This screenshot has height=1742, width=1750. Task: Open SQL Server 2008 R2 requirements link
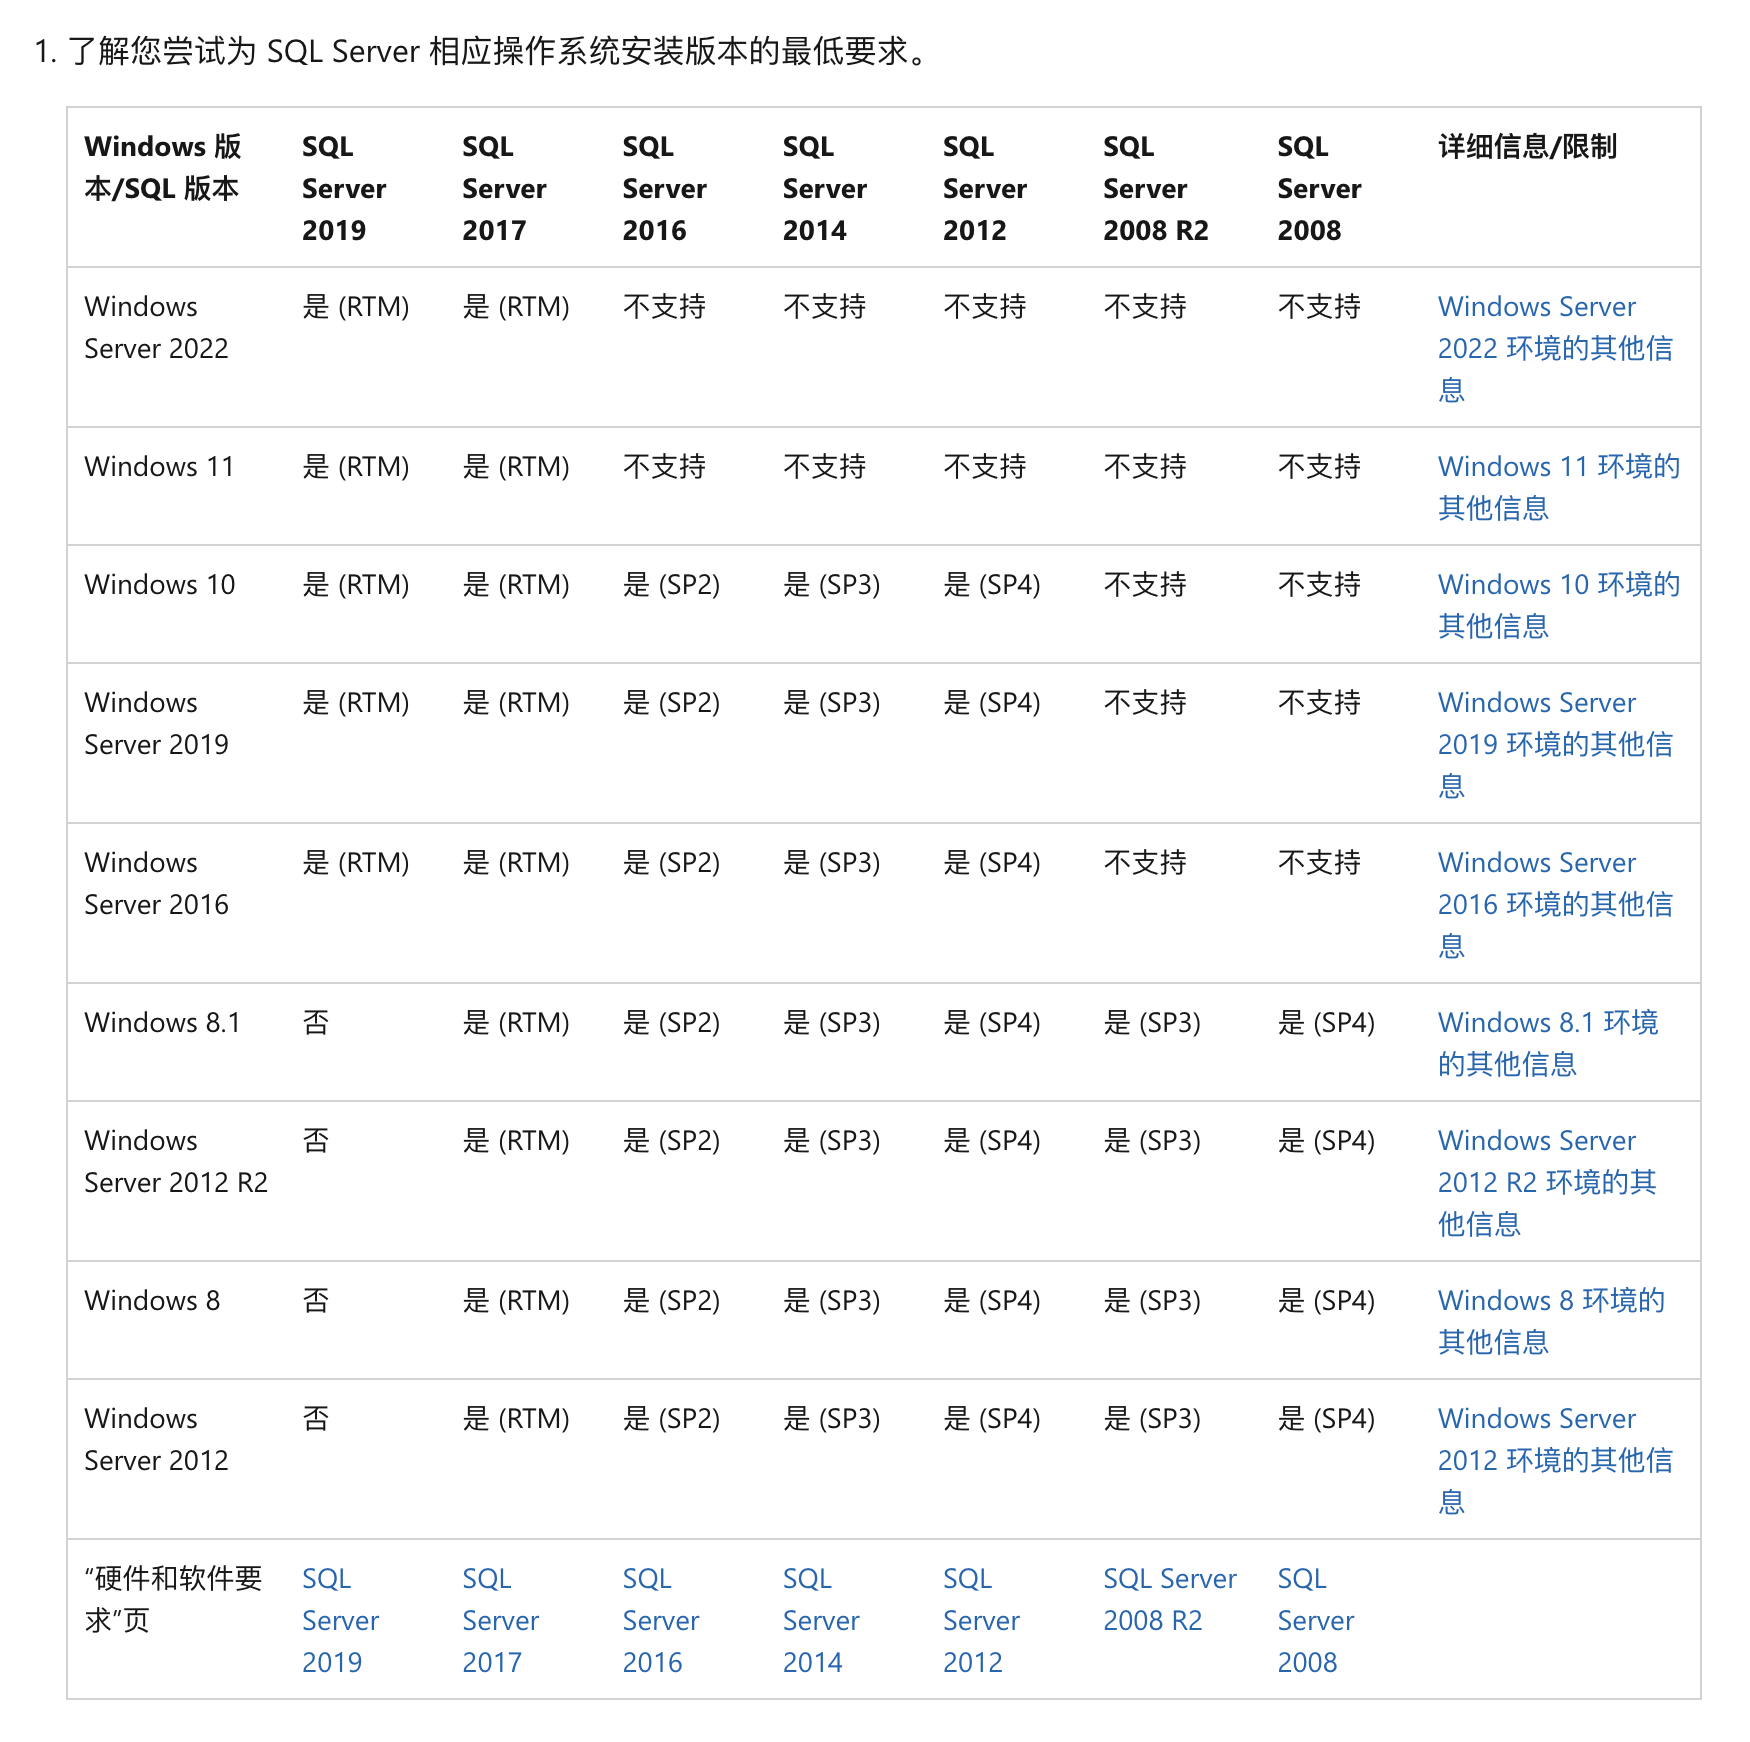click(1170, 1599)
